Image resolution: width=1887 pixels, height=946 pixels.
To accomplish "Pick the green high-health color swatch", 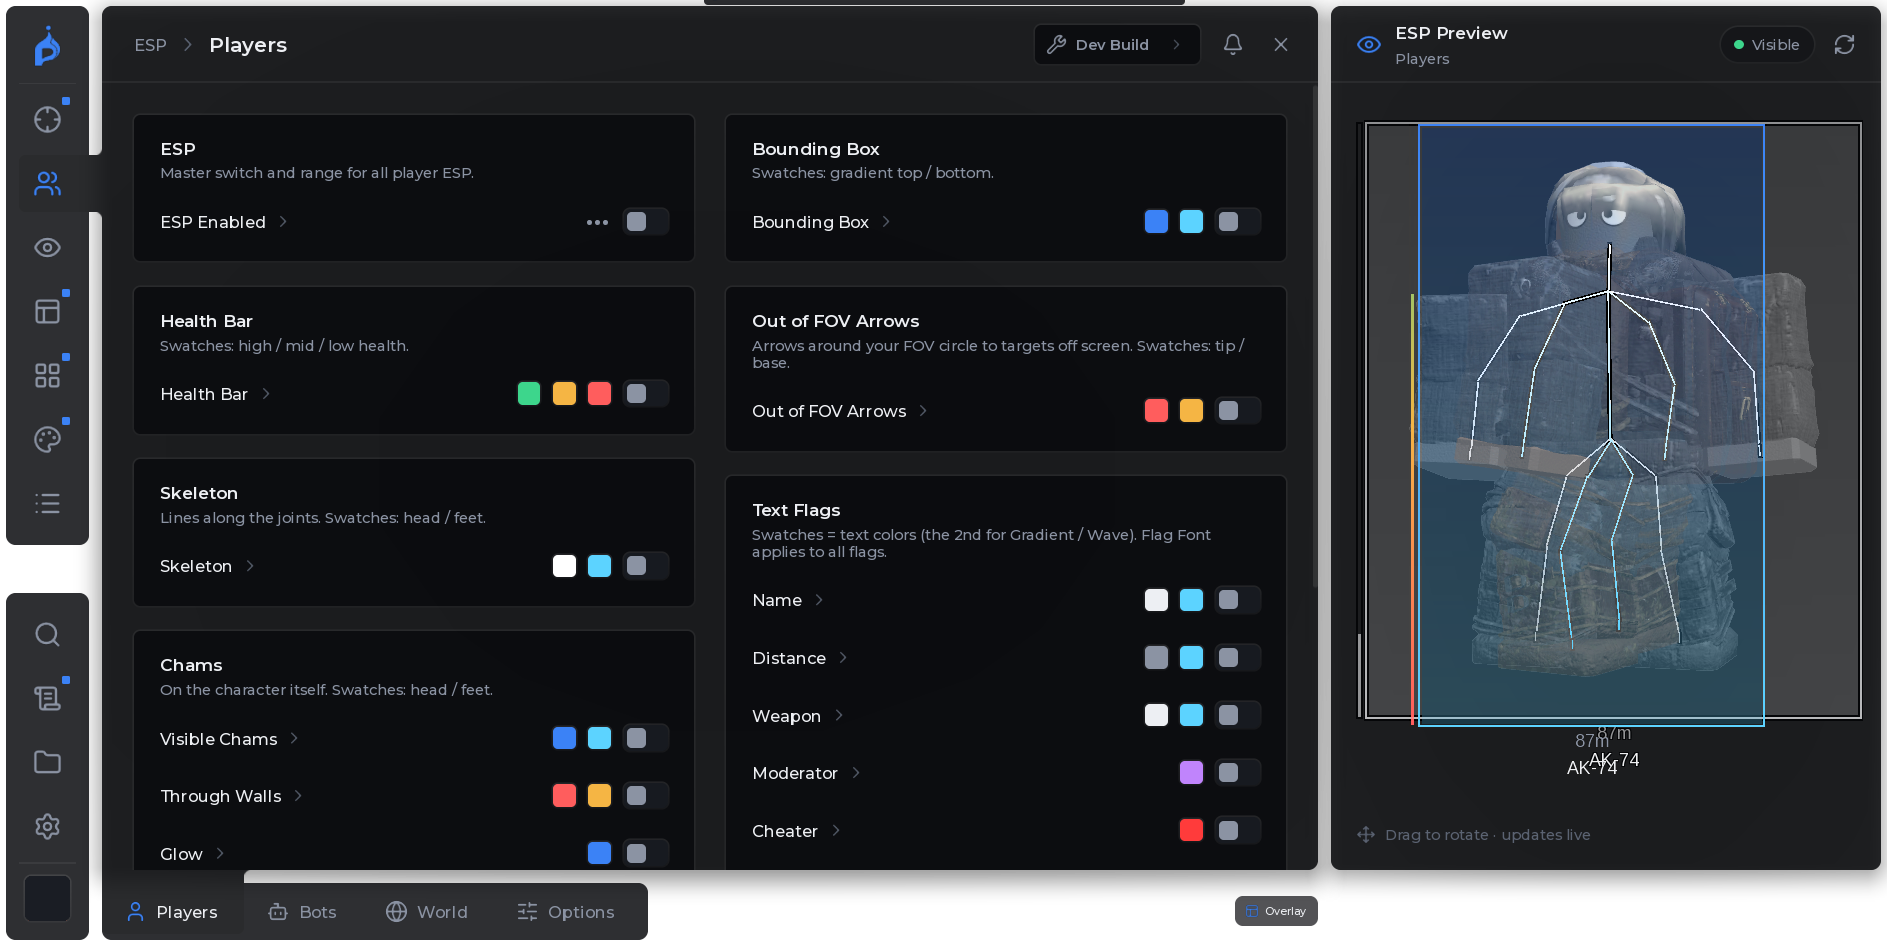I will tap(529, 394).
